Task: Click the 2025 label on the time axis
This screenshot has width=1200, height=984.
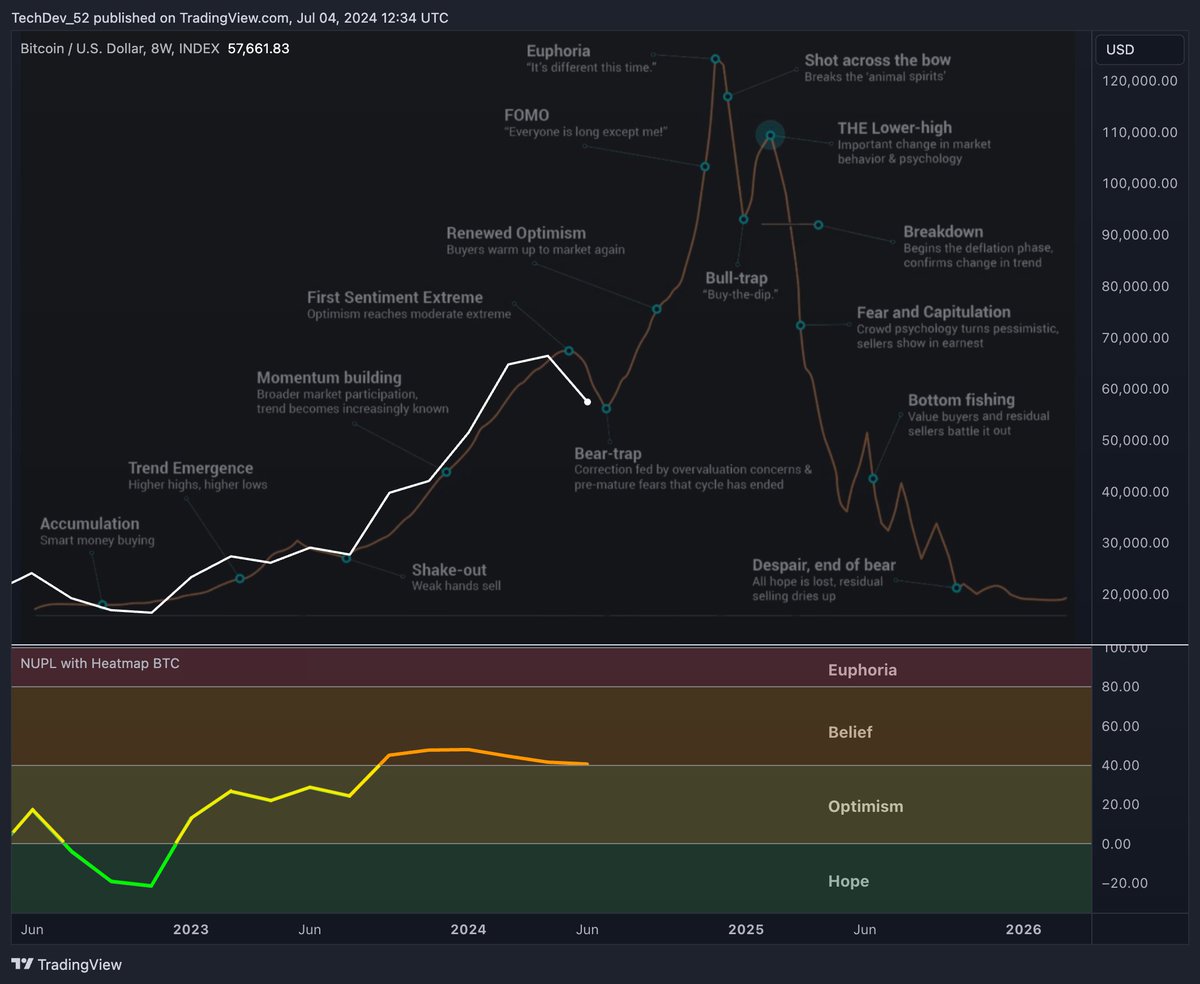Action: 746,929
